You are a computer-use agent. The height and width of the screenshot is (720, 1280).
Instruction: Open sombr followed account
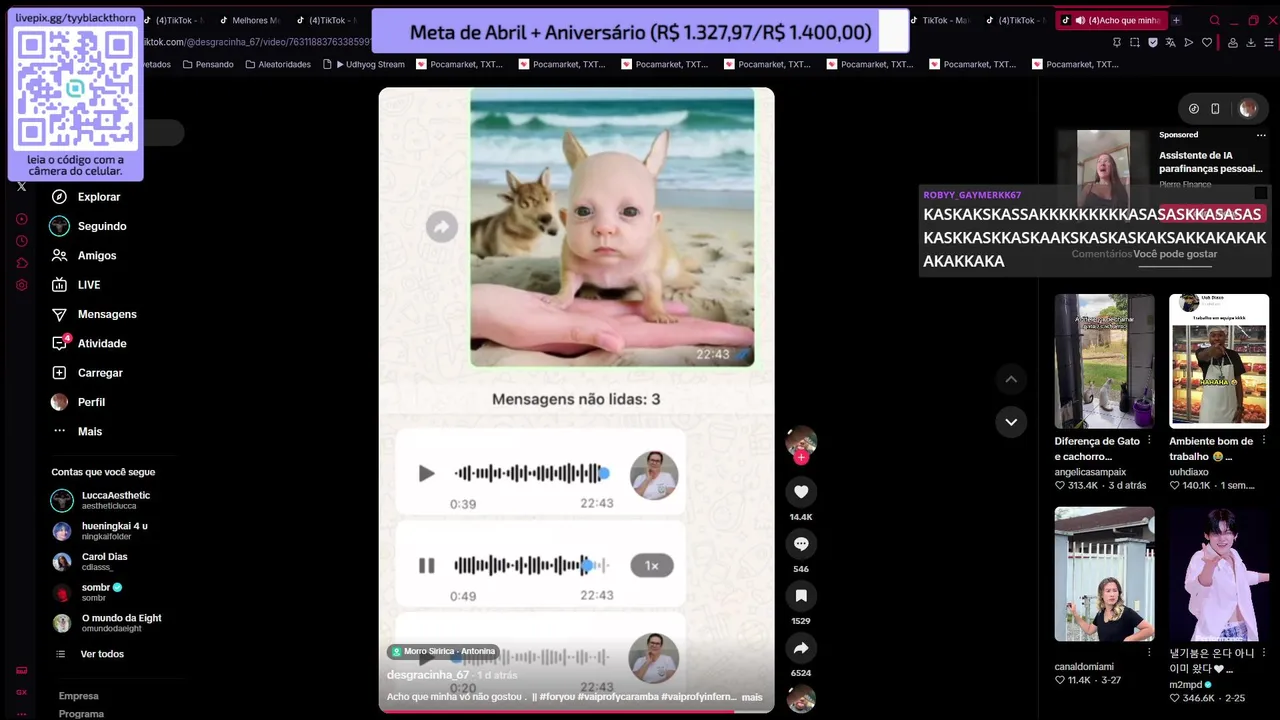pyautogui.click(x=87, y=592)
